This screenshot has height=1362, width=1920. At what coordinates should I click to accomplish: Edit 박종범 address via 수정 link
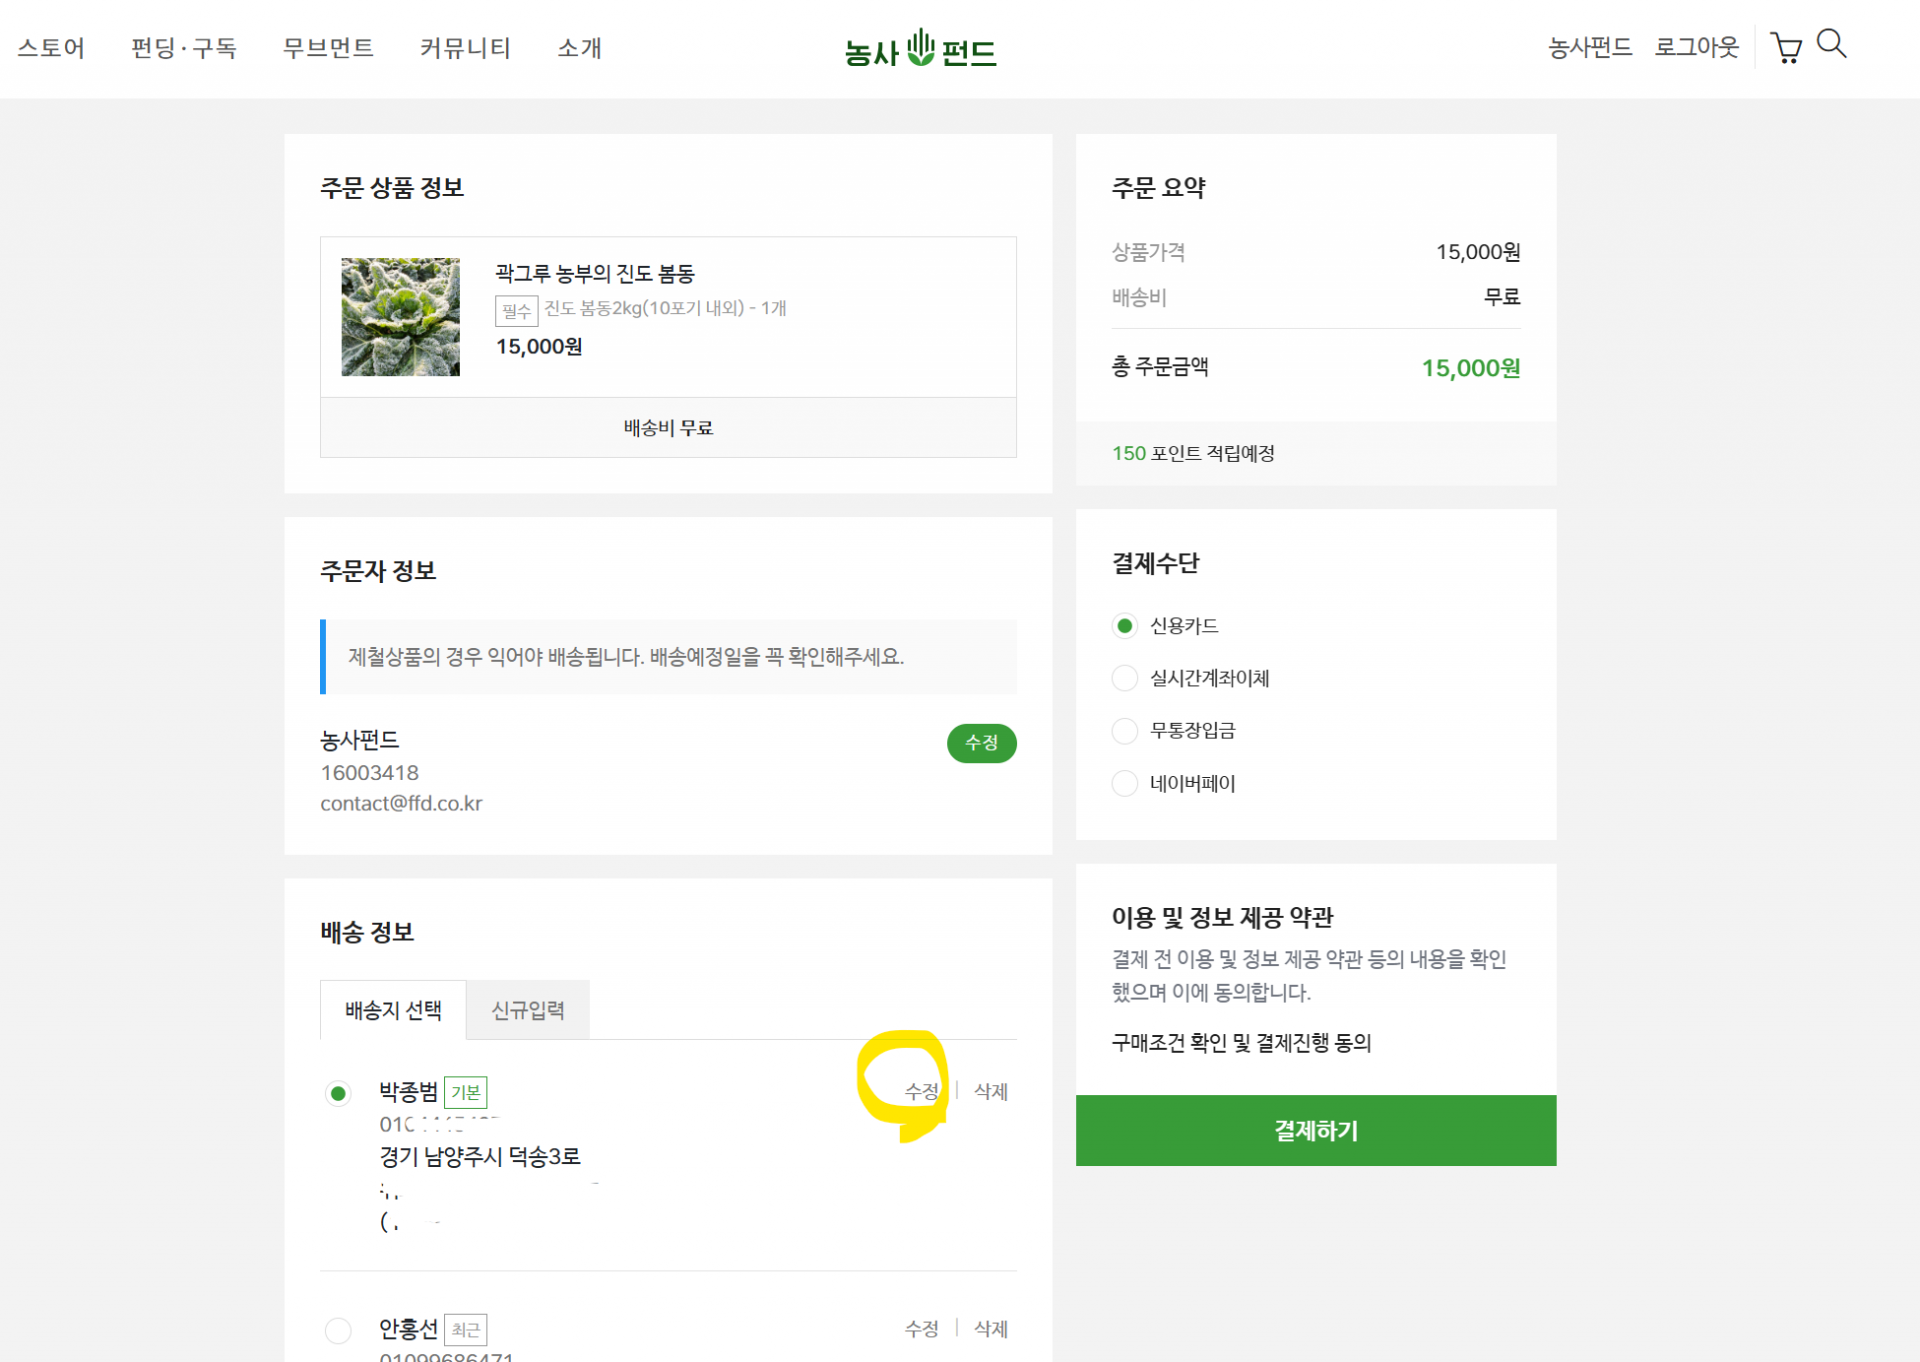click(921, 1091)
